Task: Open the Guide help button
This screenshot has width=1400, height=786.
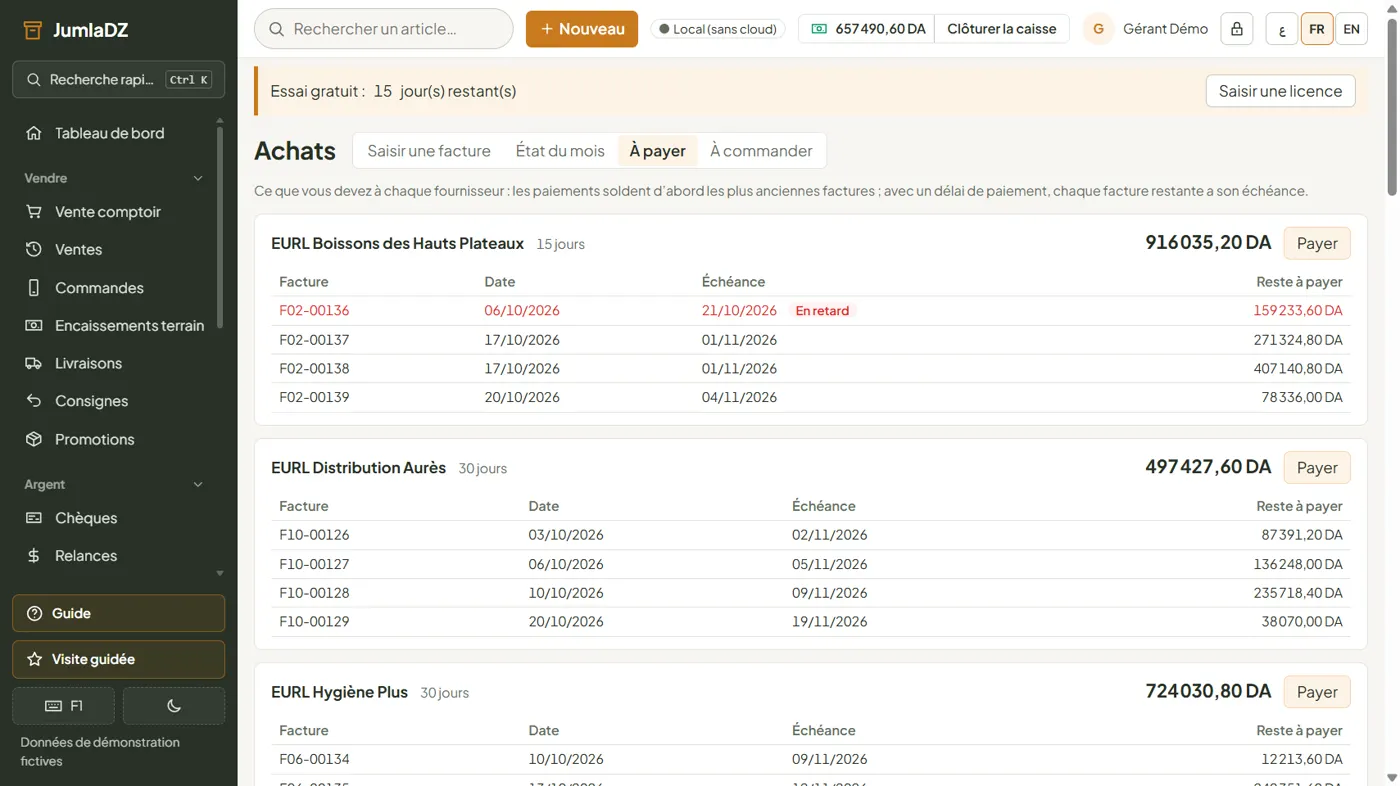Action: 118,614
